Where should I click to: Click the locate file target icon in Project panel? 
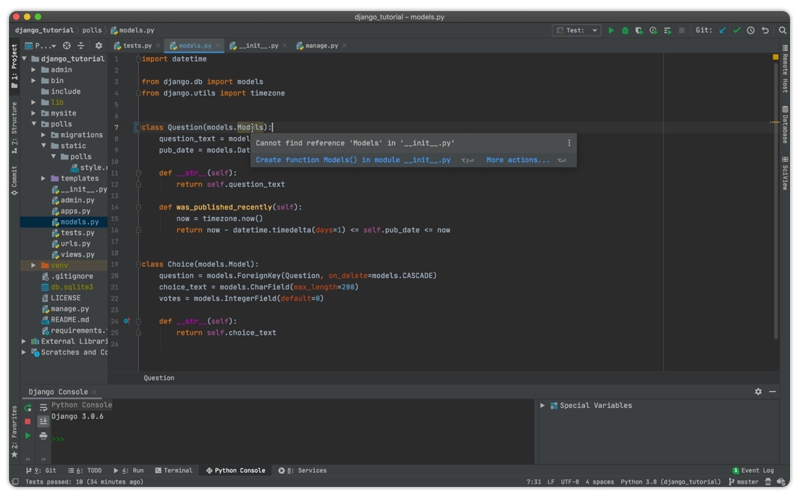(67, 46)
